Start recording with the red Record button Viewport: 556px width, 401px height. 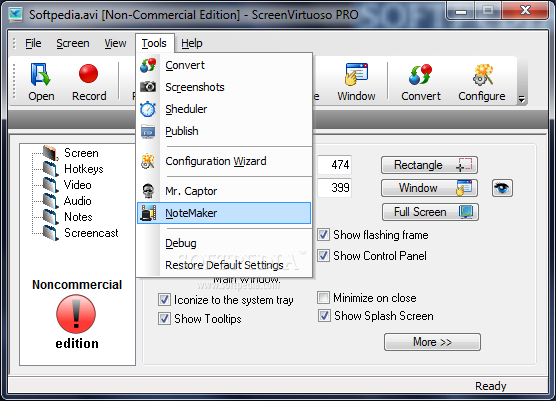click(x=89, y=82)
